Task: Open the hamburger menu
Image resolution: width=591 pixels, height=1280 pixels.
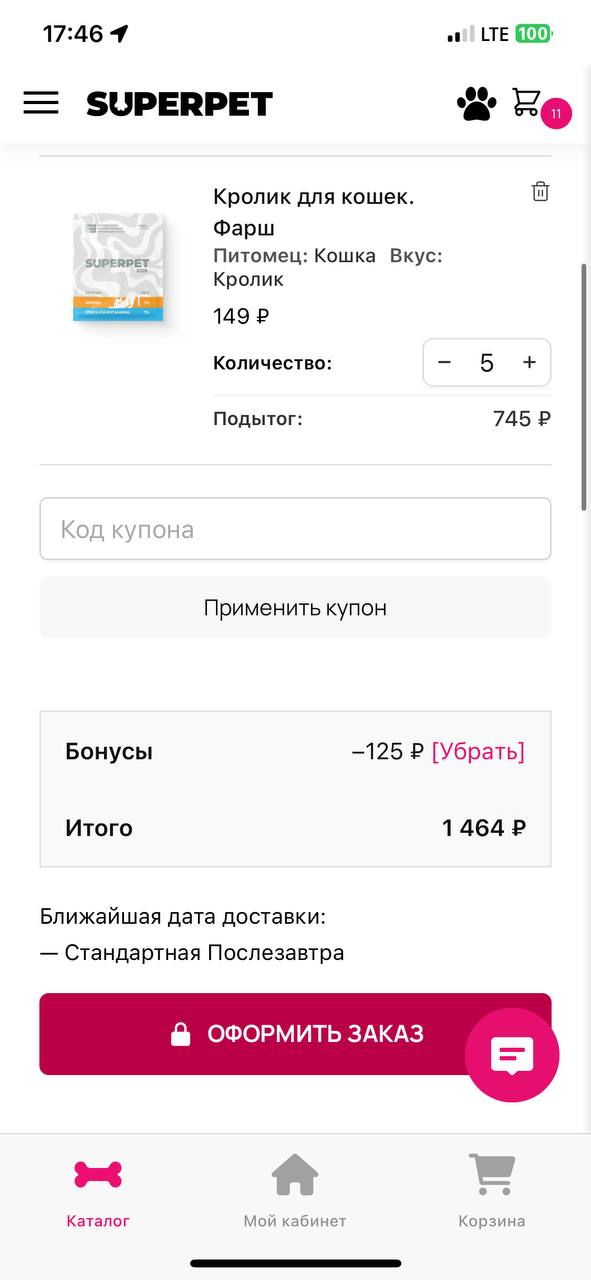Action: point(41,103)
